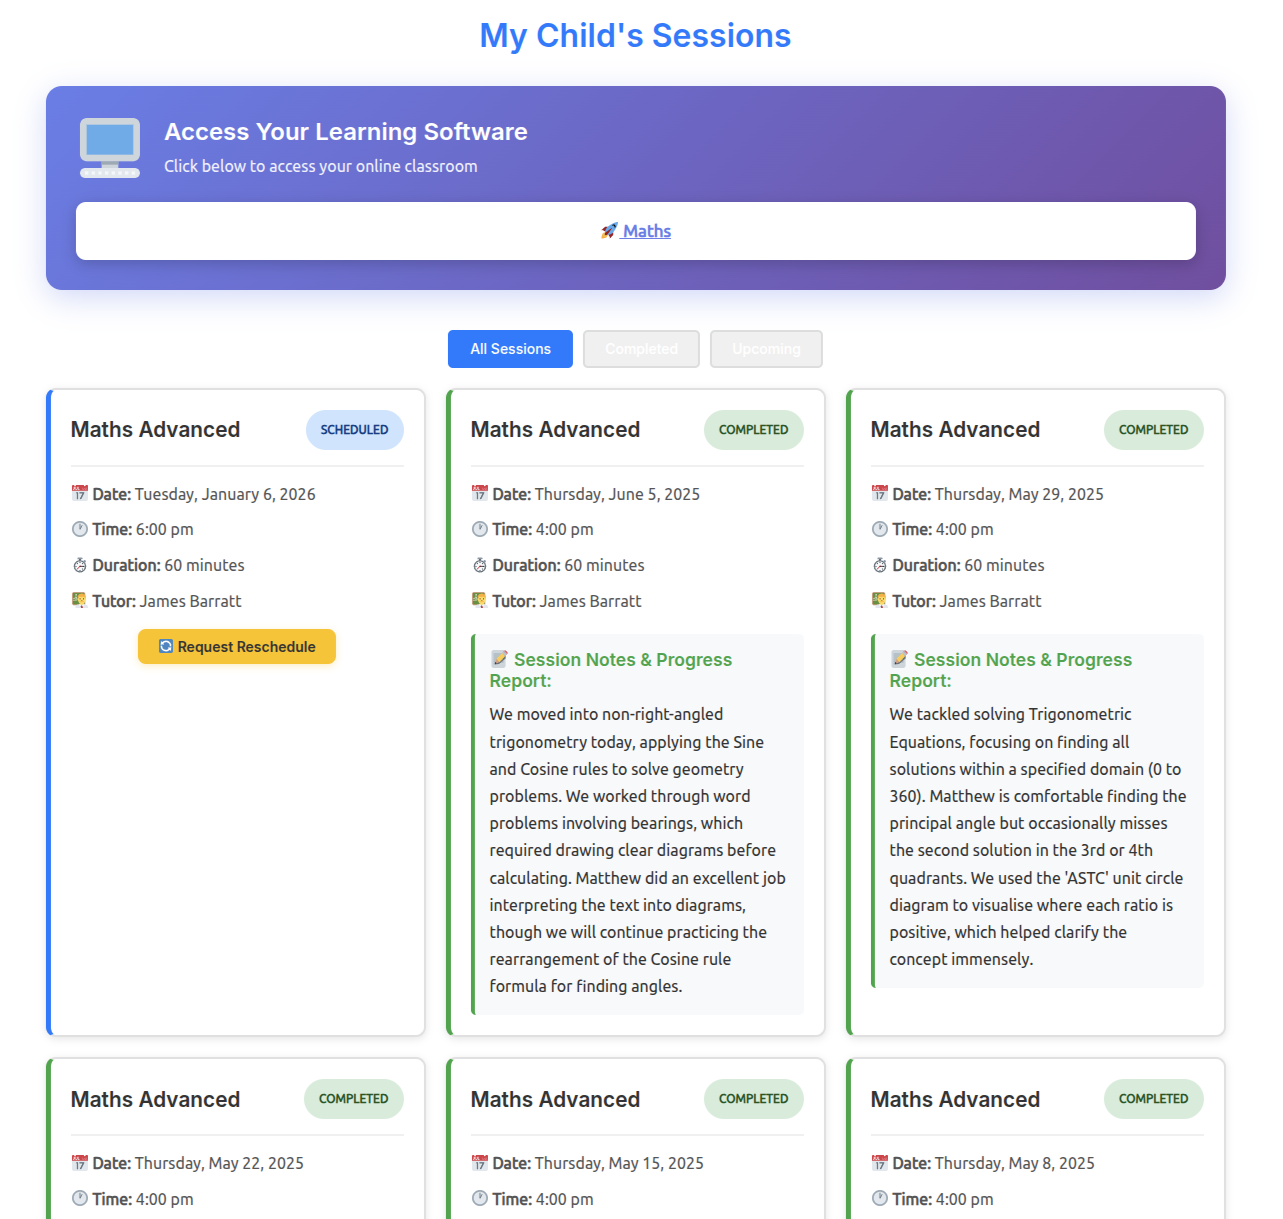
Task: Click COMPLETED badge on May 15 session
Action: click(x=753, y=1099)
